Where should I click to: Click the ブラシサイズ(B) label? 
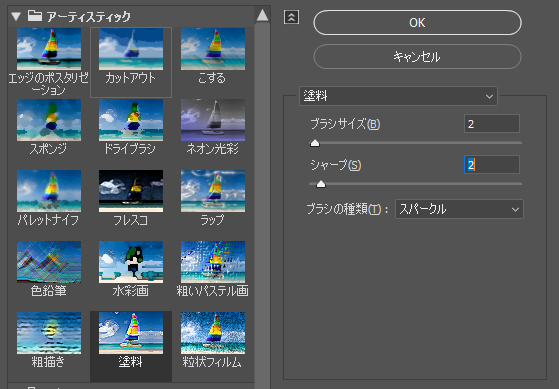coord(345,124)
